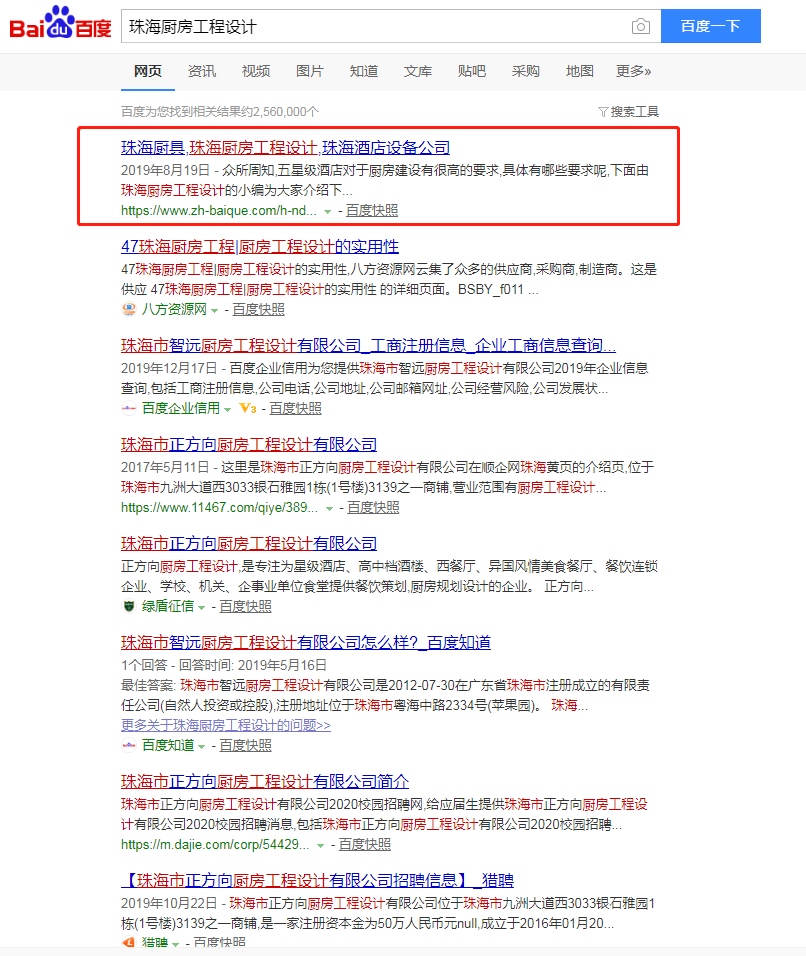The width and height of the screenshot is (806, 956).
Task: Click result count text 百度为您找到相关结果约2,560,000个
Action: click(x=220, y=112)
